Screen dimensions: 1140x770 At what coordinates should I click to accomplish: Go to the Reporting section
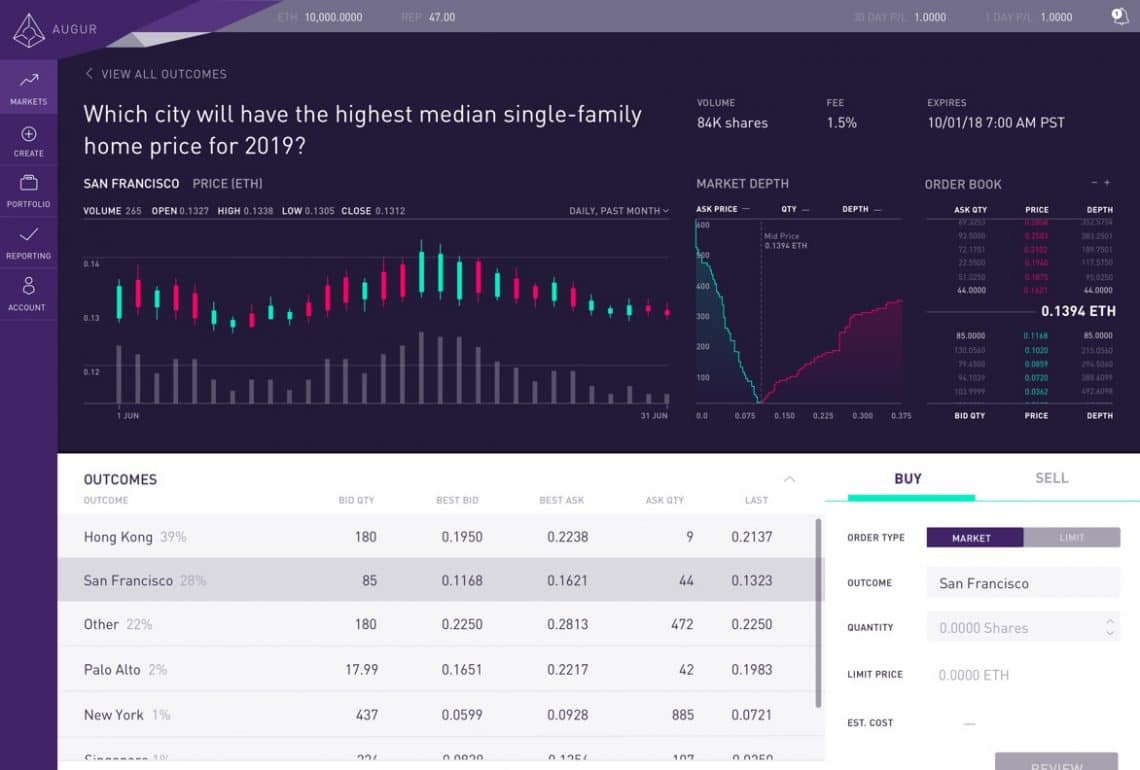coord(28,243)
